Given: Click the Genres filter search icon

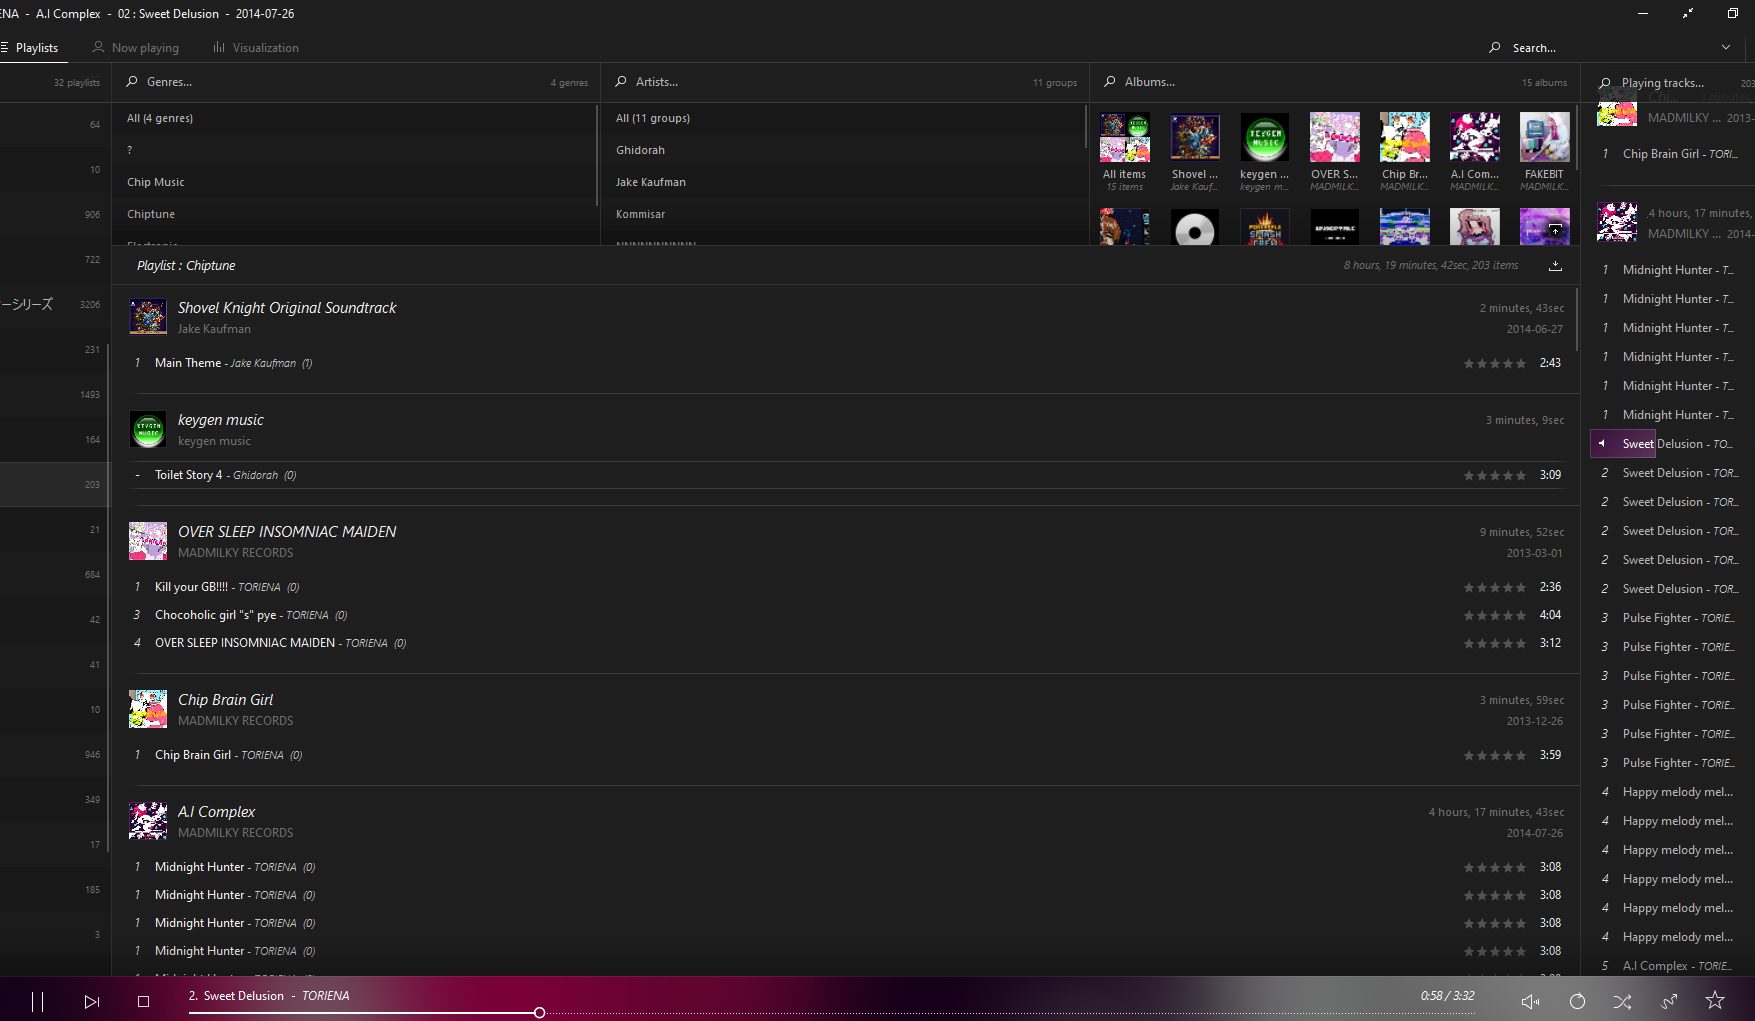Looking at the screenshot, I should point(132,82).
